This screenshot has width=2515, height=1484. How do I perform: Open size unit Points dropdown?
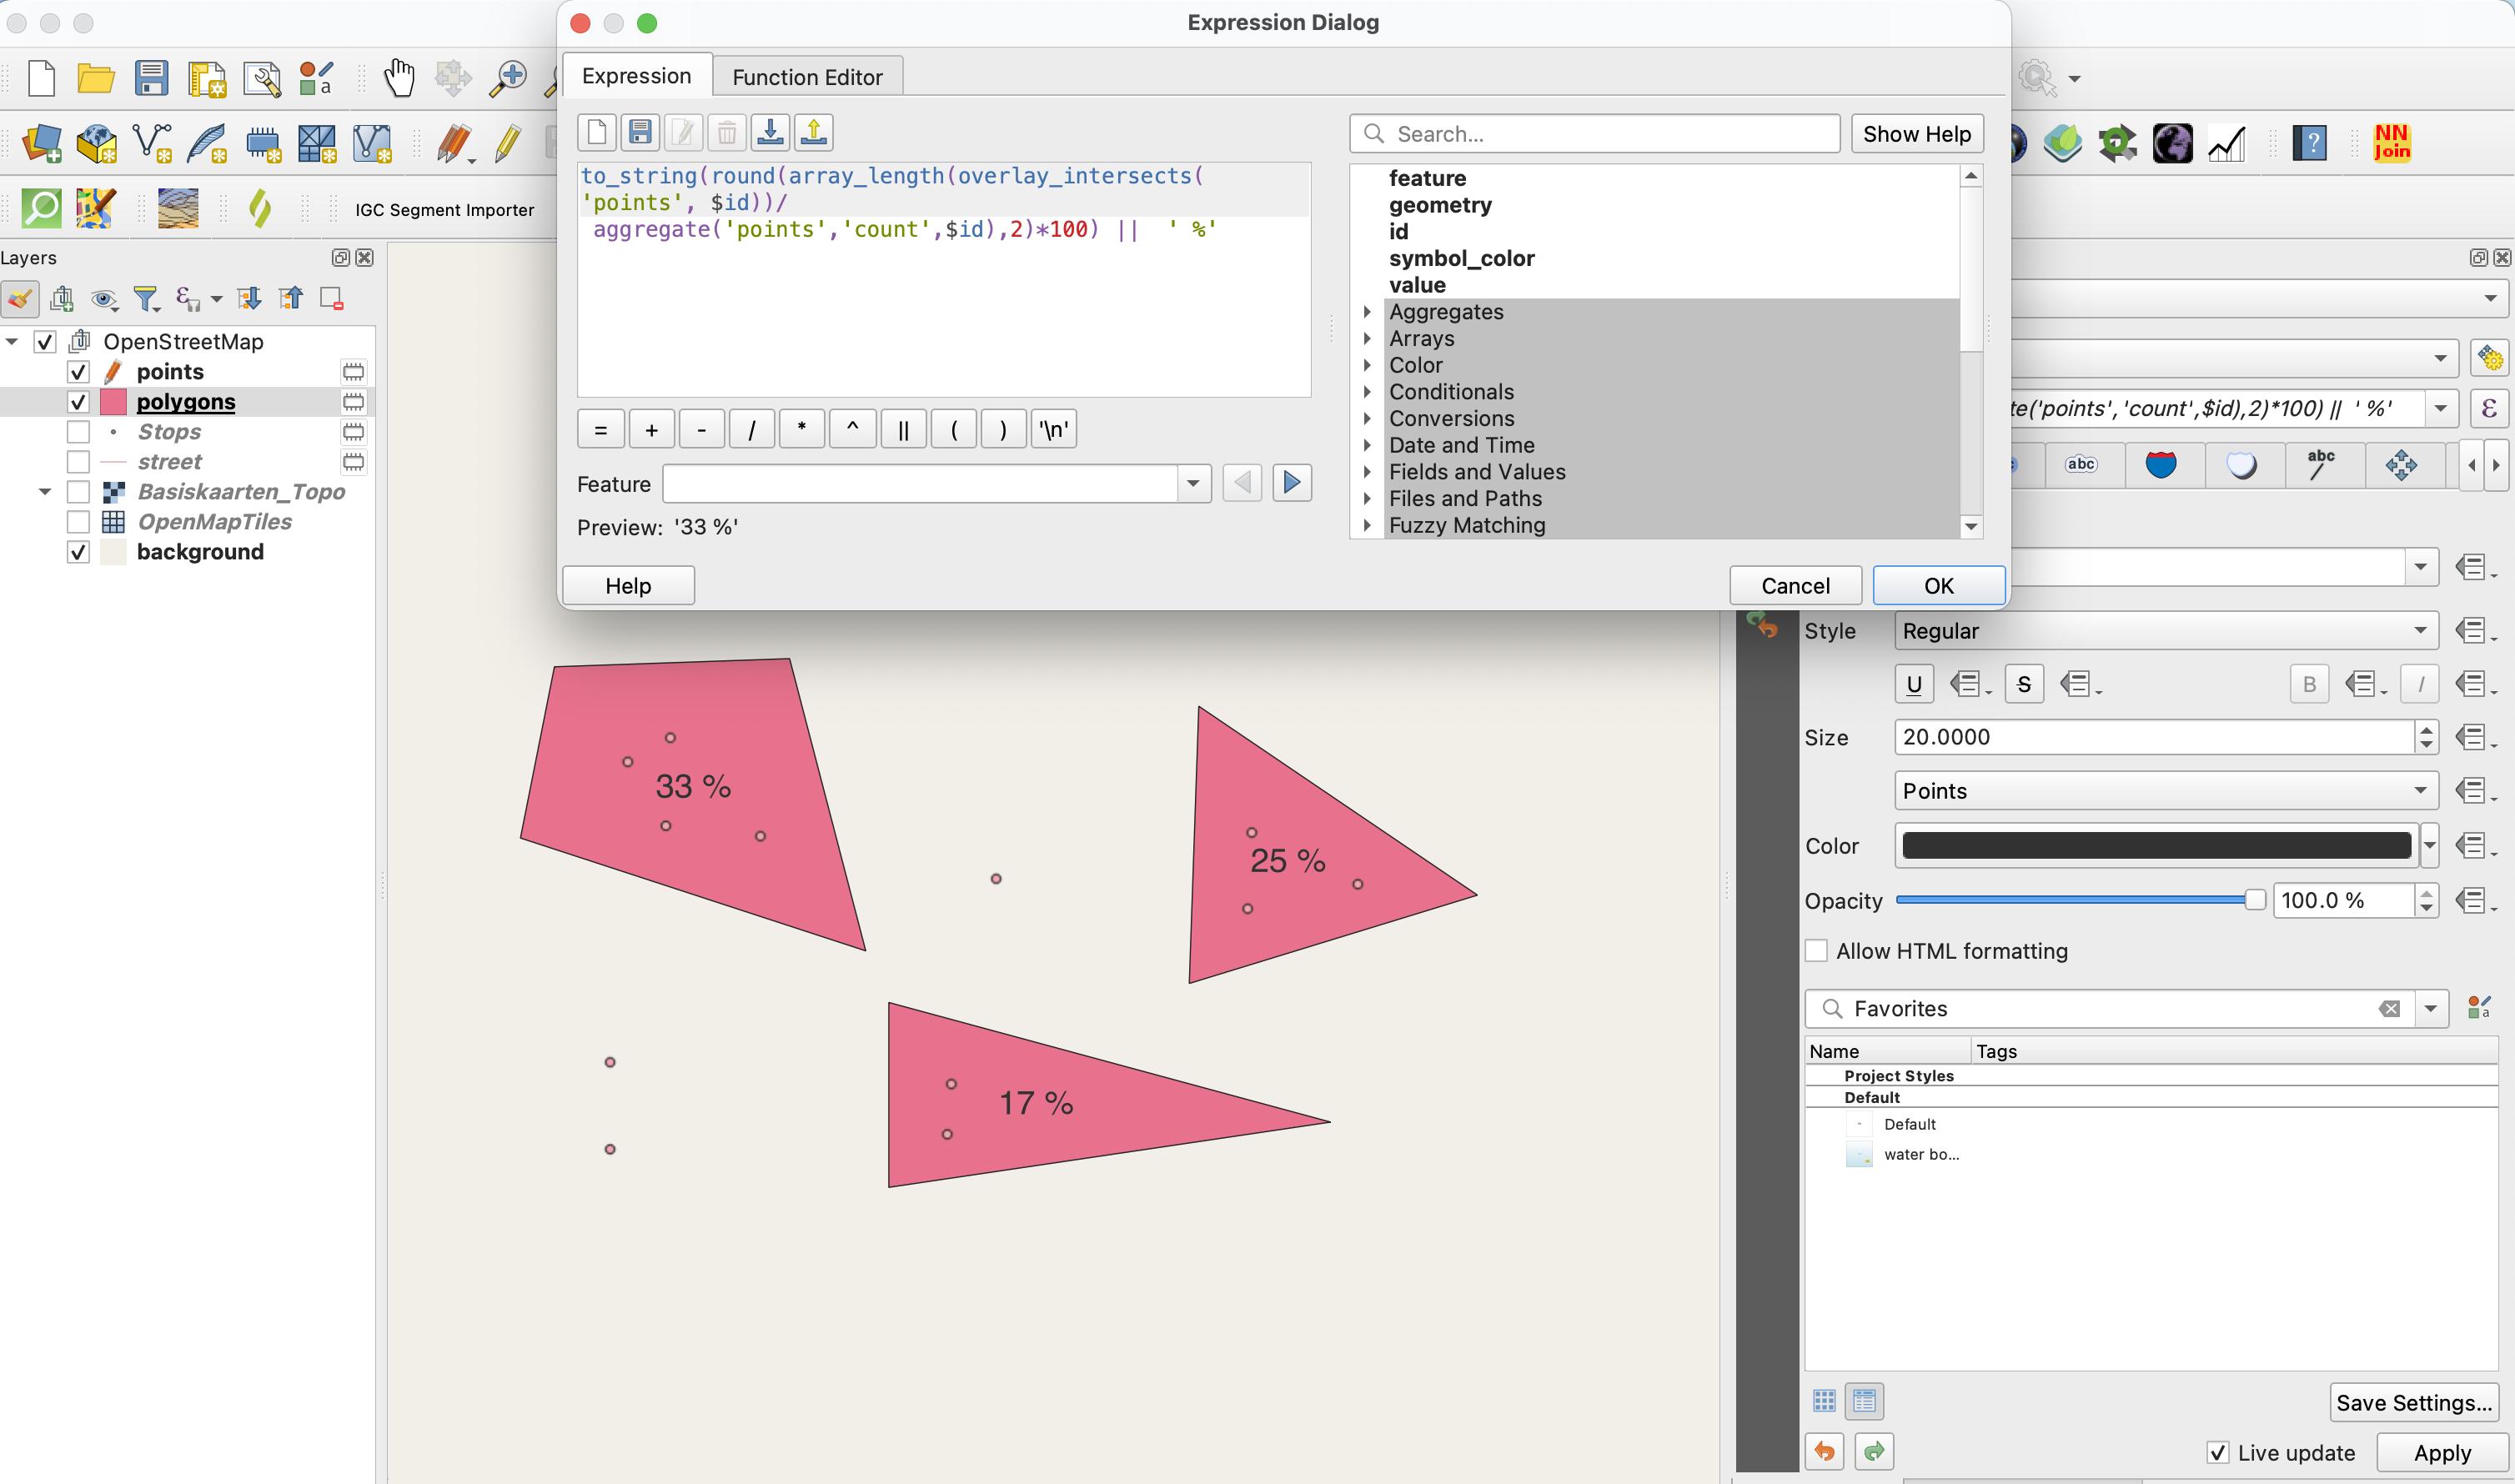(2165, 791)
